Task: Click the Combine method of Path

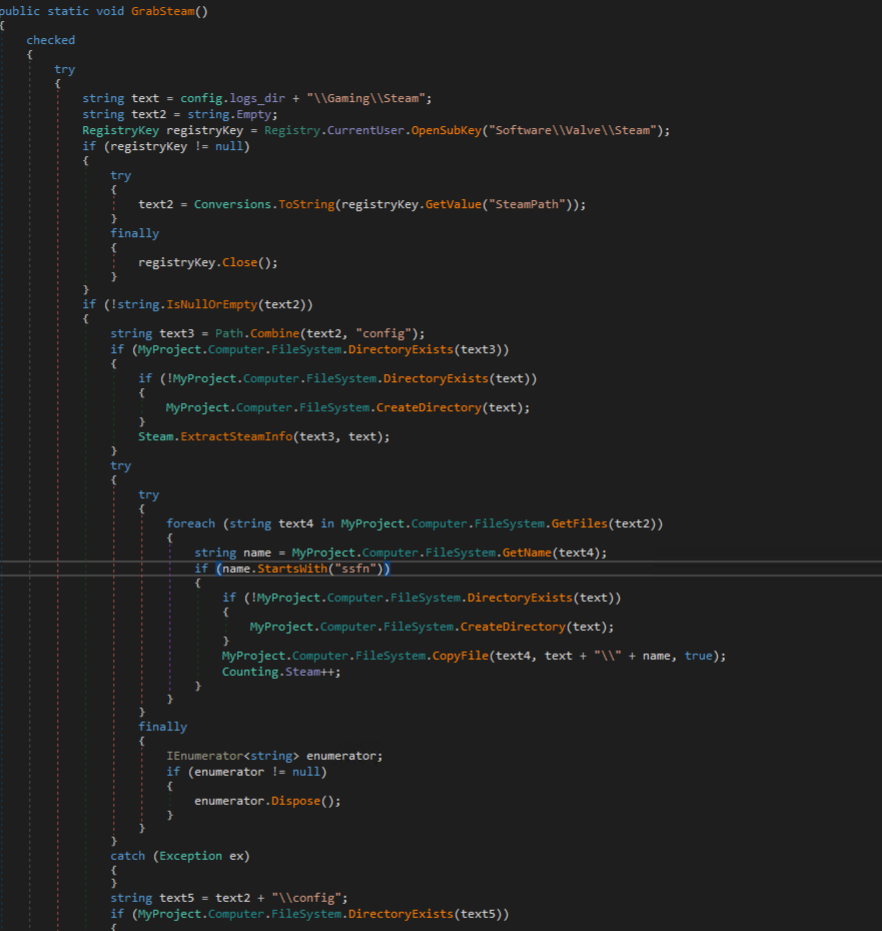Action: pyautogui.click(x=274, y=333)
